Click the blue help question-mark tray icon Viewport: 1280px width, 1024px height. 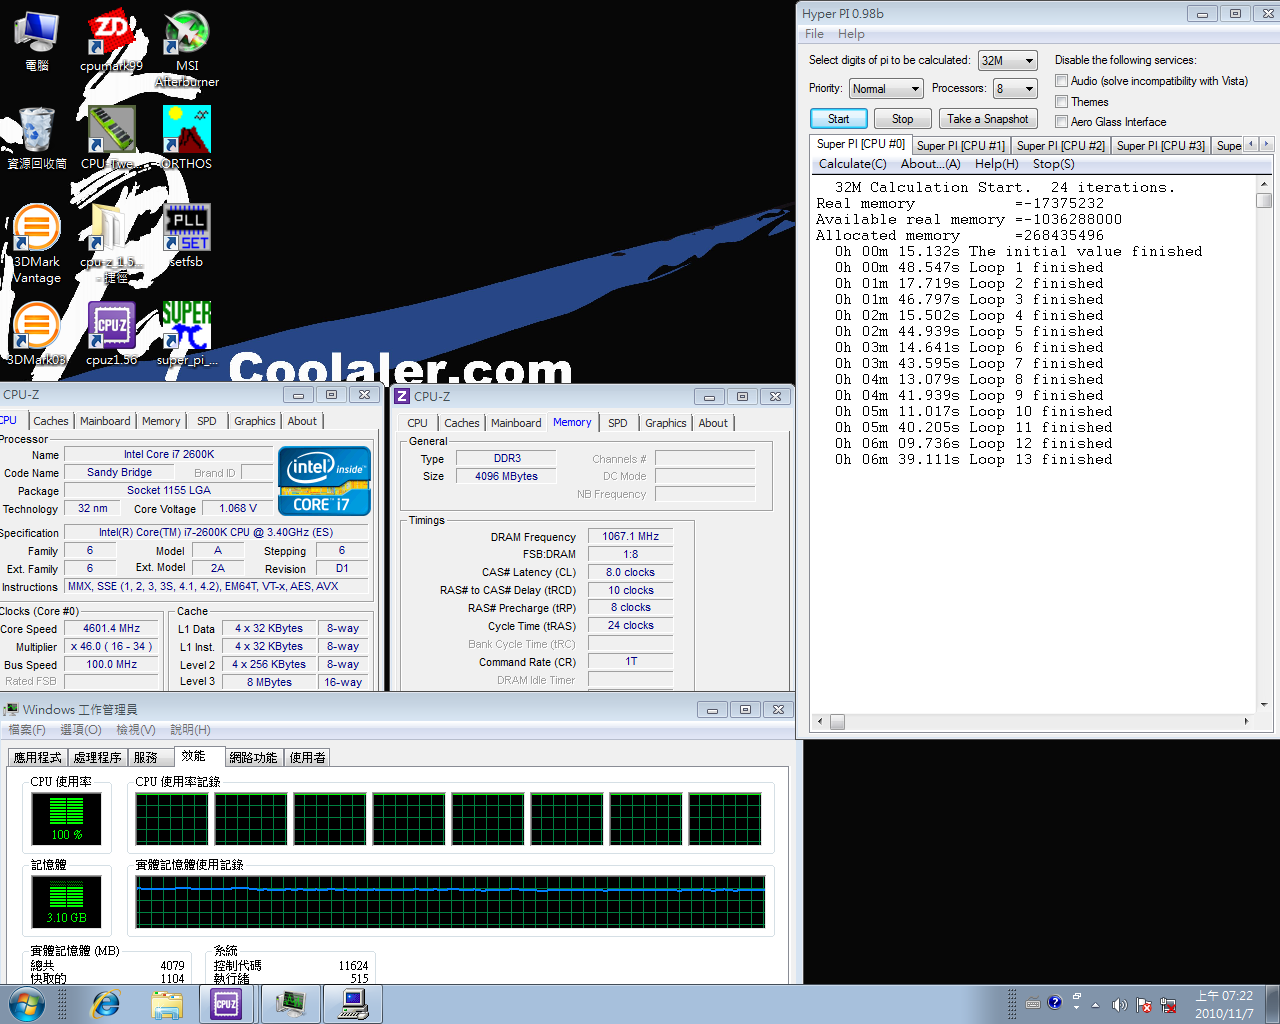(1054, 1002)
